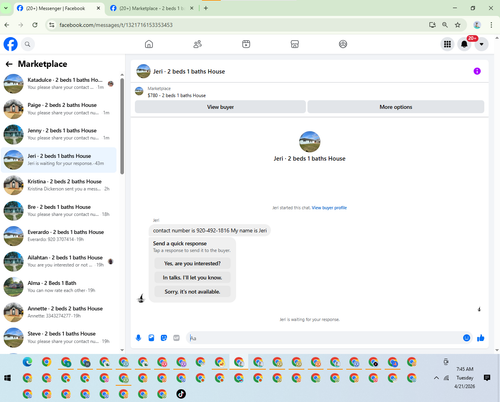Image resolution: width=500 pixels, height=402 pixels.
Task: Switch to the Marketplace - 2 beds browser tab
Action: pyautogui.click(x=151, y=8)
